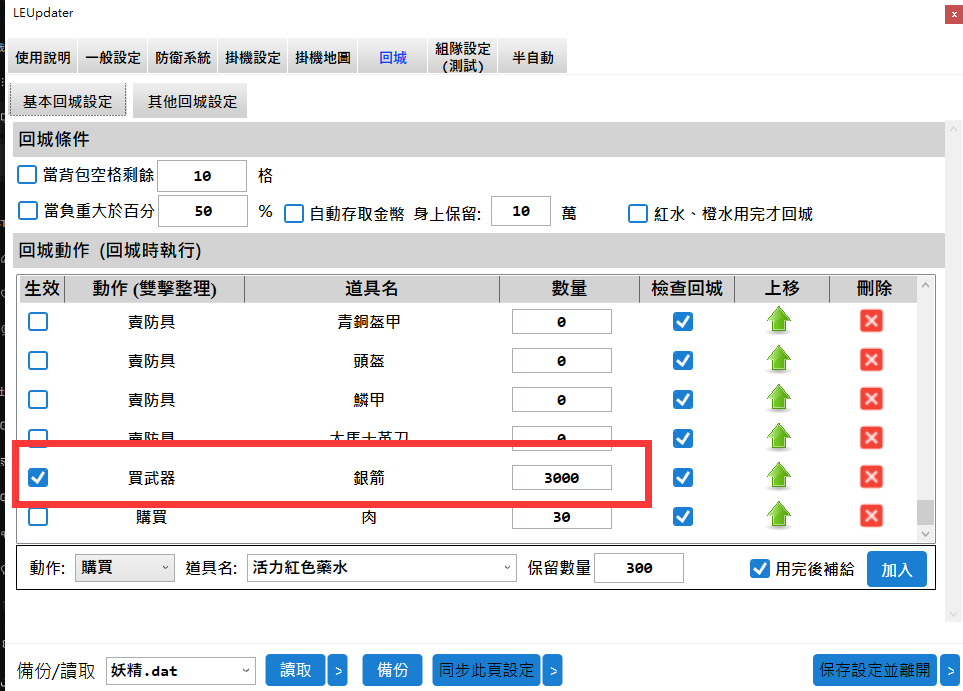Viewport: 963px width, 691px height.
Task: Open the 動作 dropdown showing 購買
Action: 125,568
